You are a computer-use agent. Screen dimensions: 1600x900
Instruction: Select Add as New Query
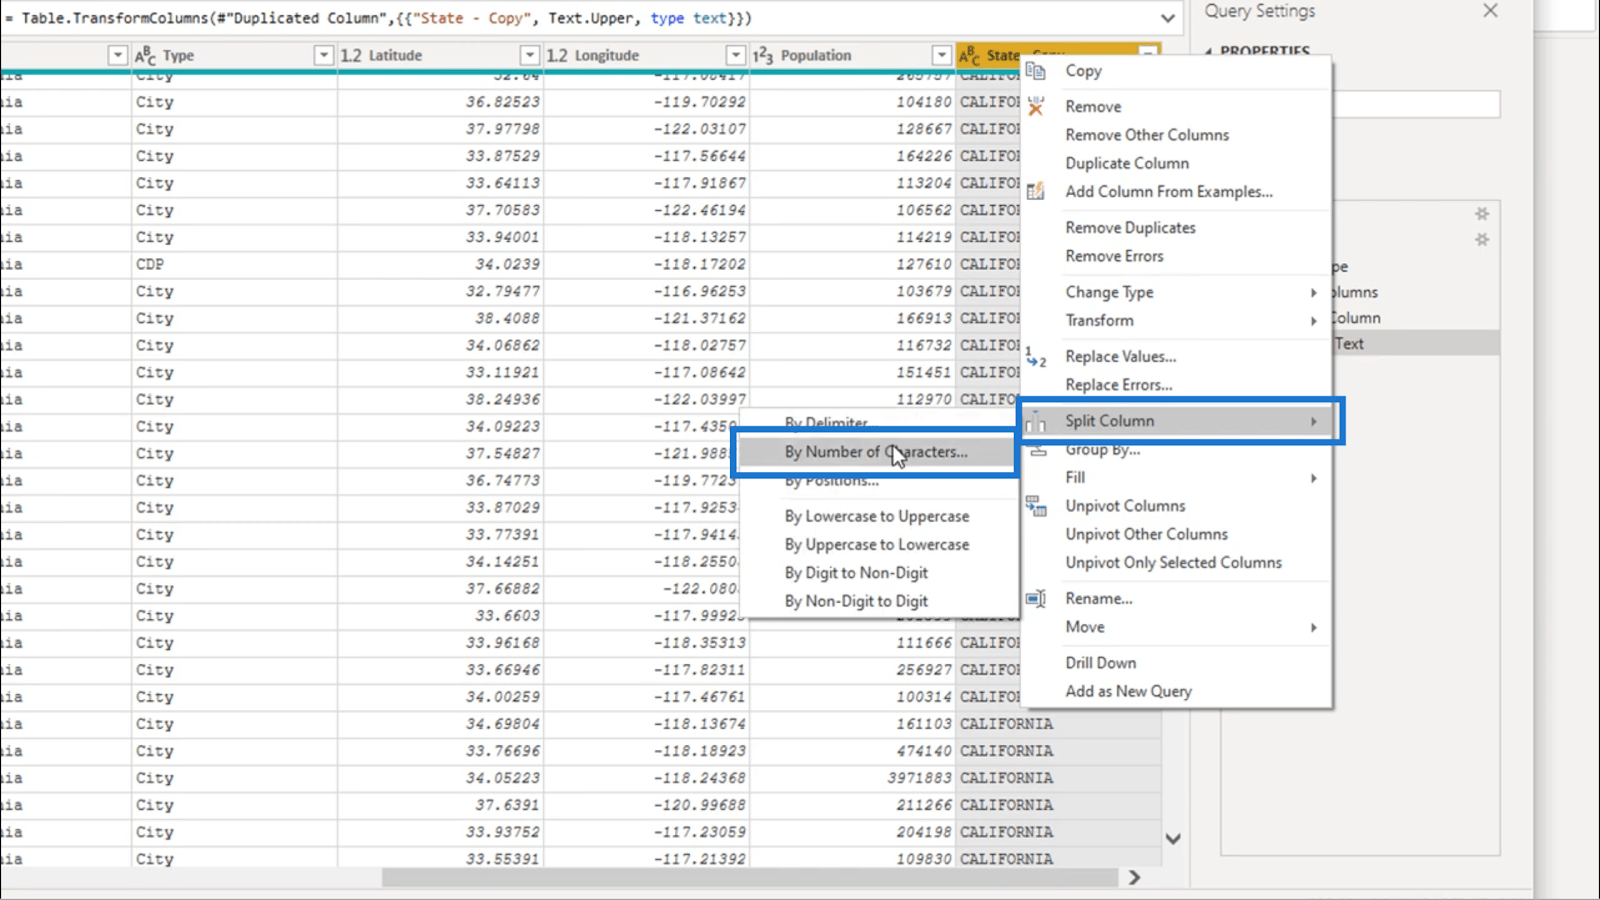[1128, 691]
